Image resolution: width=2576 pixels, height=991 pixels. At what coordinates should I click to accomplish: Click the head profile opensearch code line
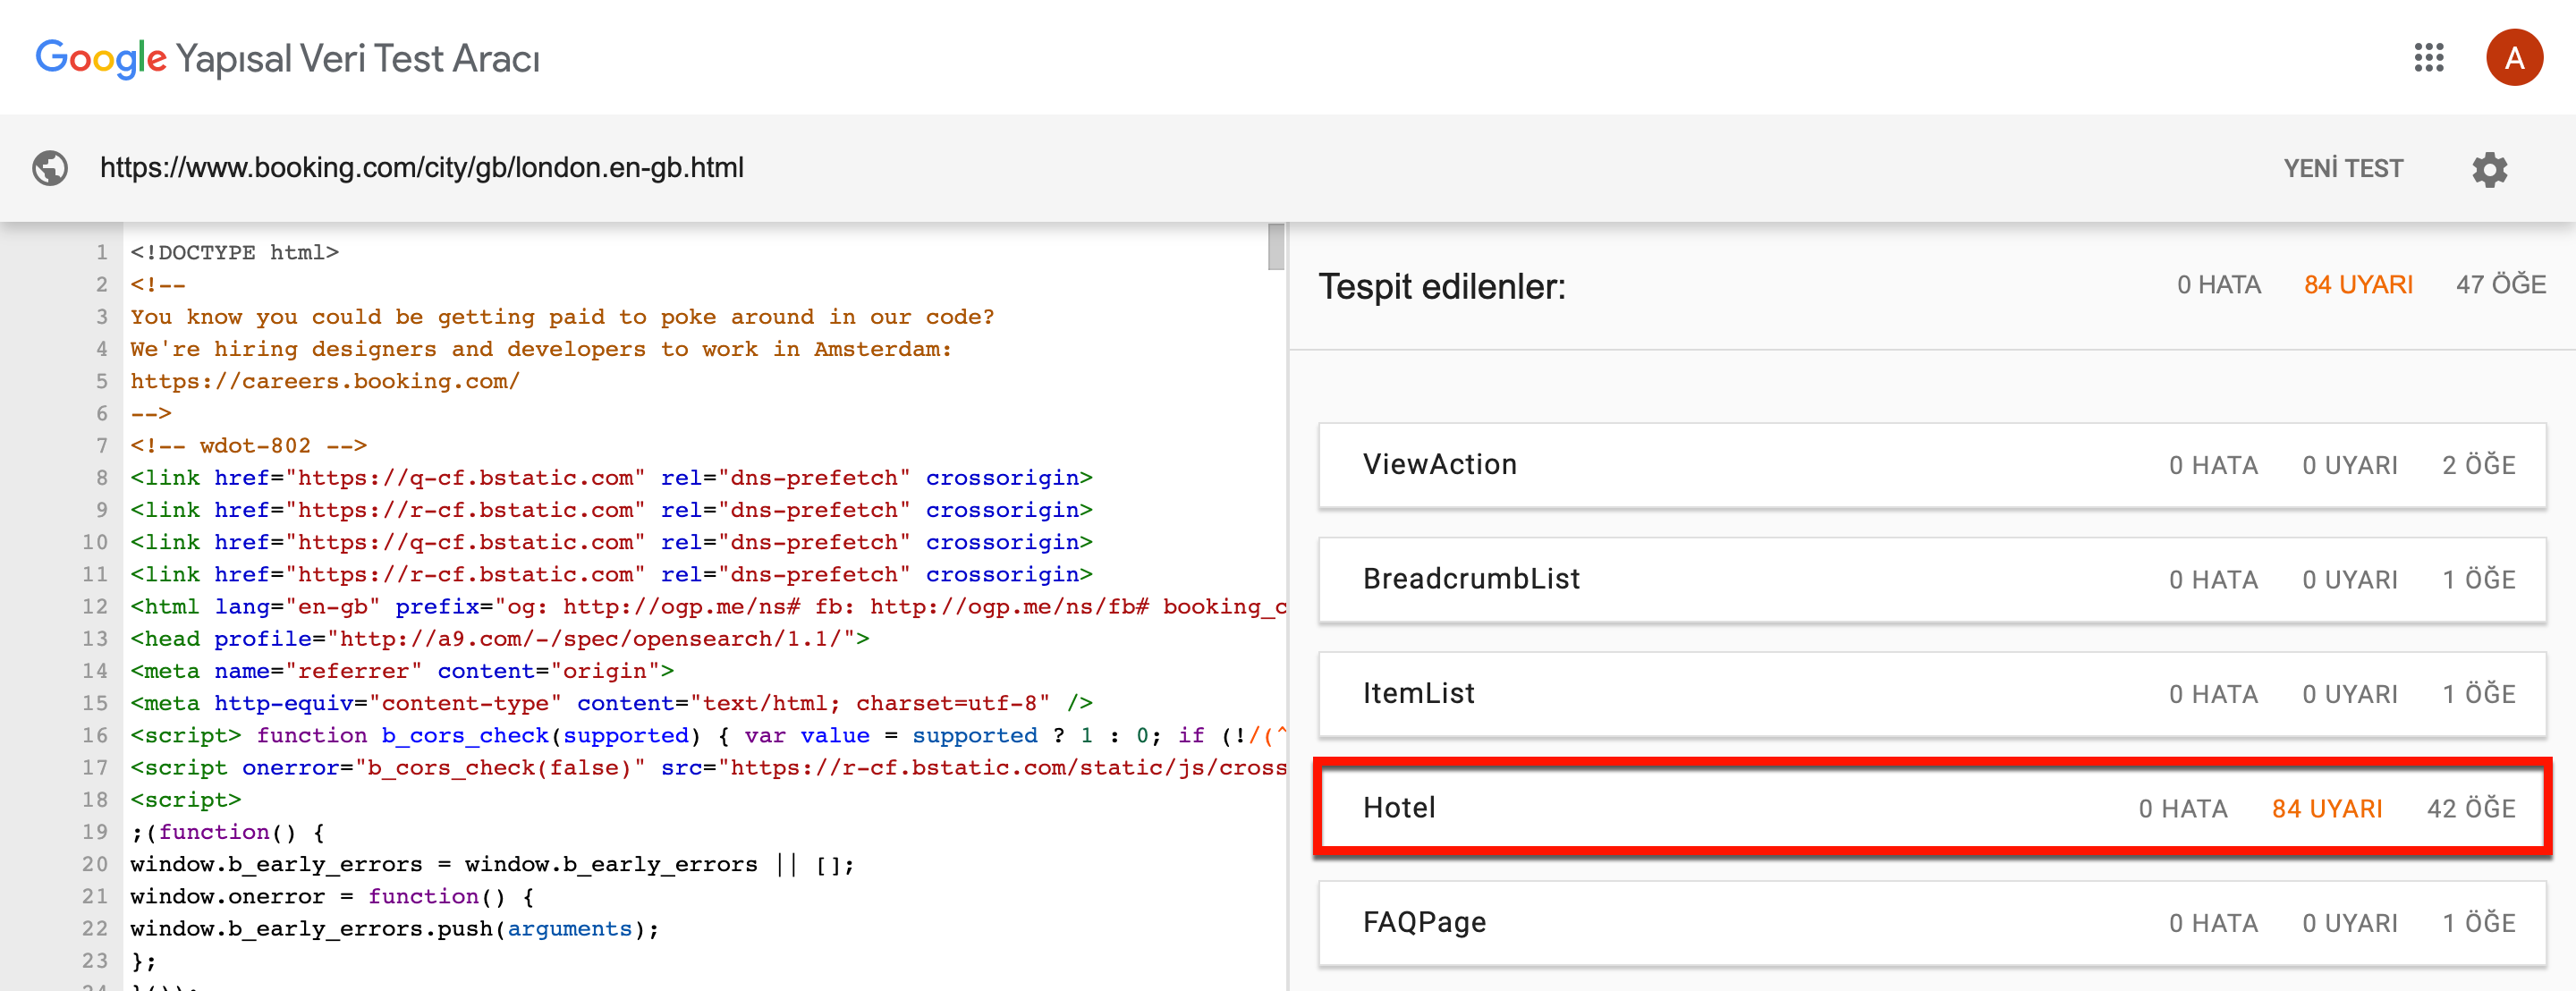500,639
